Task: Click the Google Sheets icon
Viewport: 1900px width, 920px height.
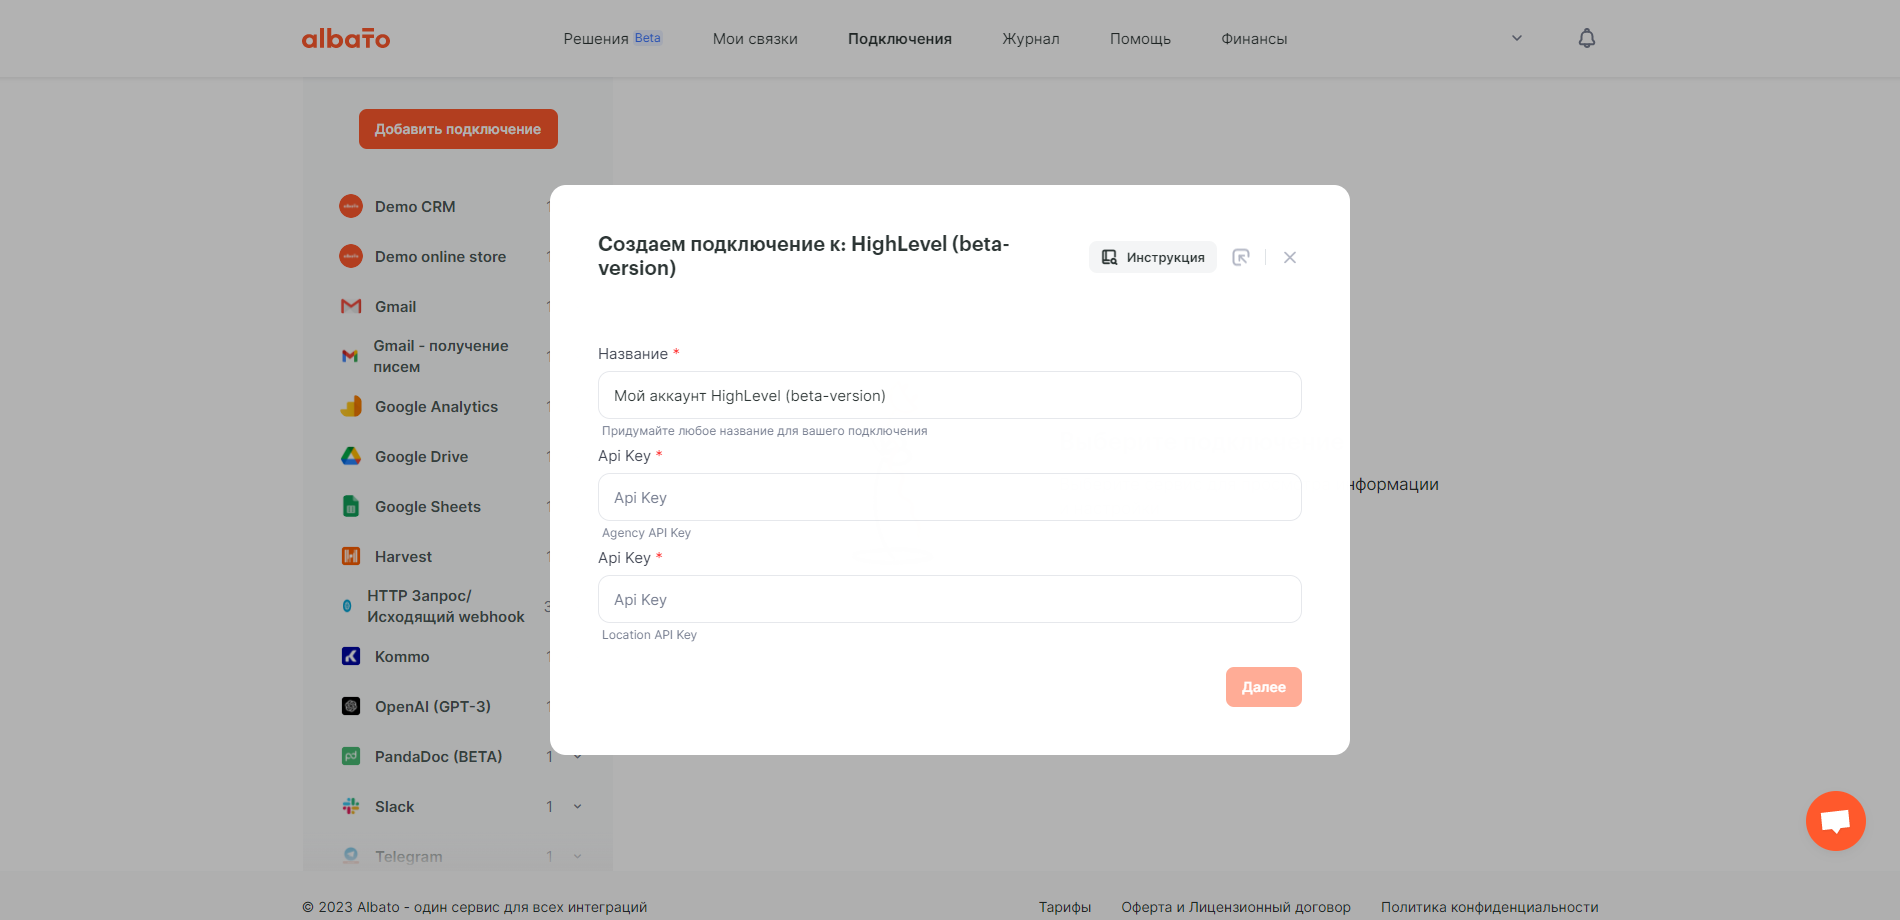Action: point(351,506)
